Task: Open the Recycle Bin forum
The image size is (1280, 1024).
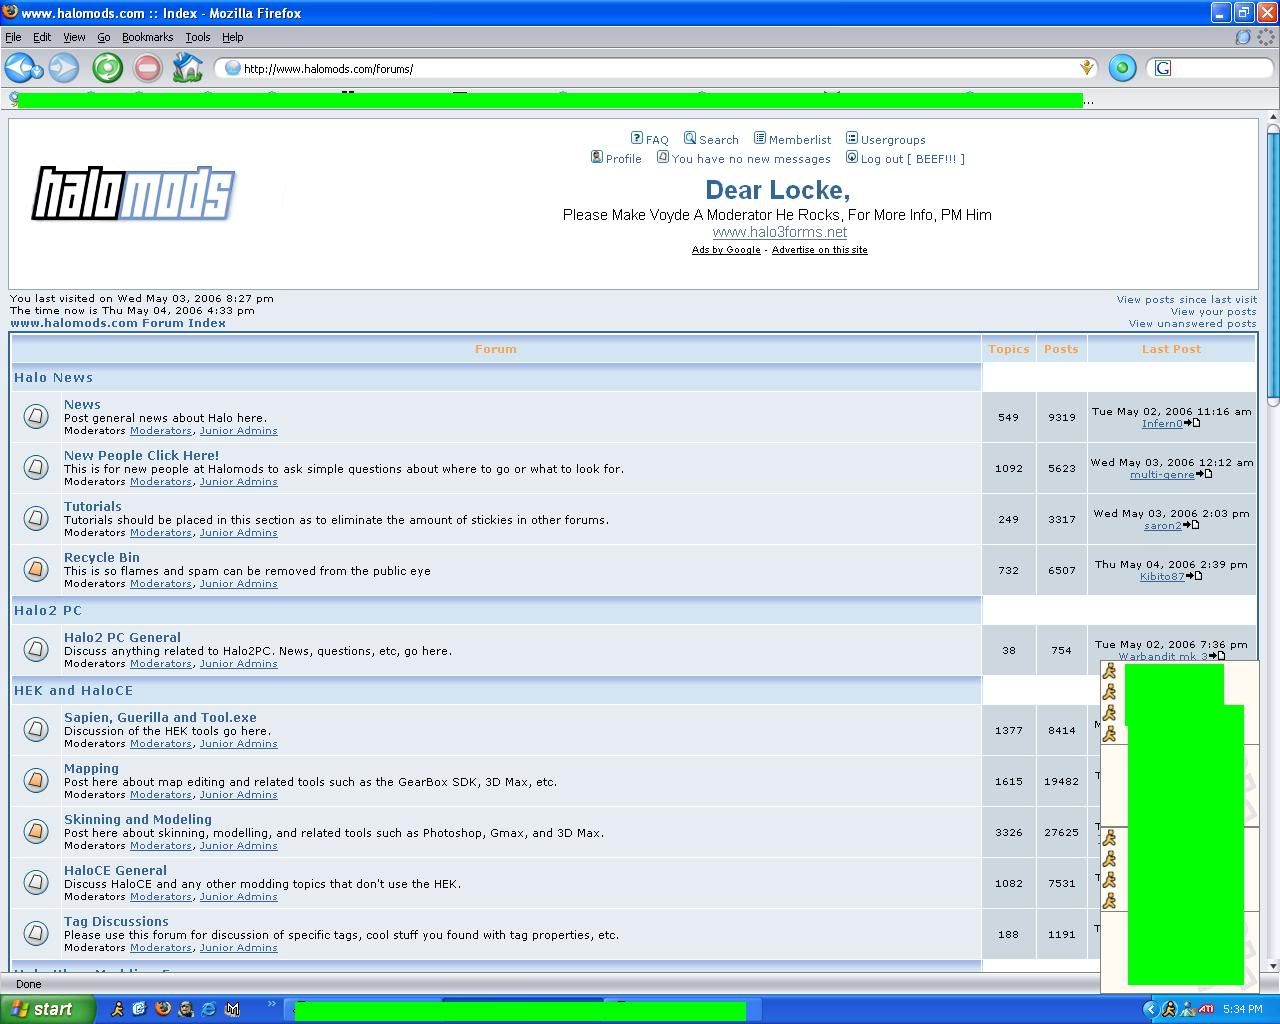Action: pos(102,557)
